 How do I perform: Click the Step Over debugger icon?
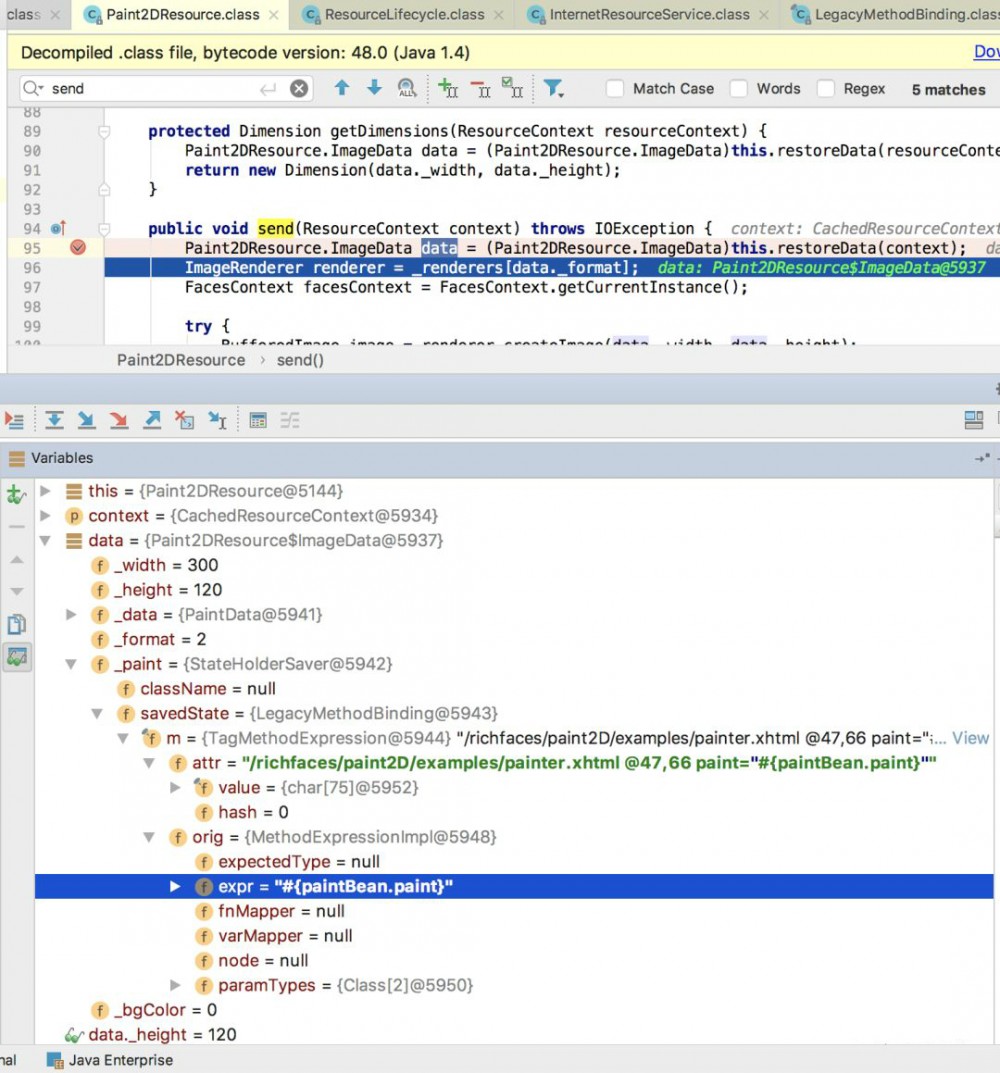pos(55,420)
